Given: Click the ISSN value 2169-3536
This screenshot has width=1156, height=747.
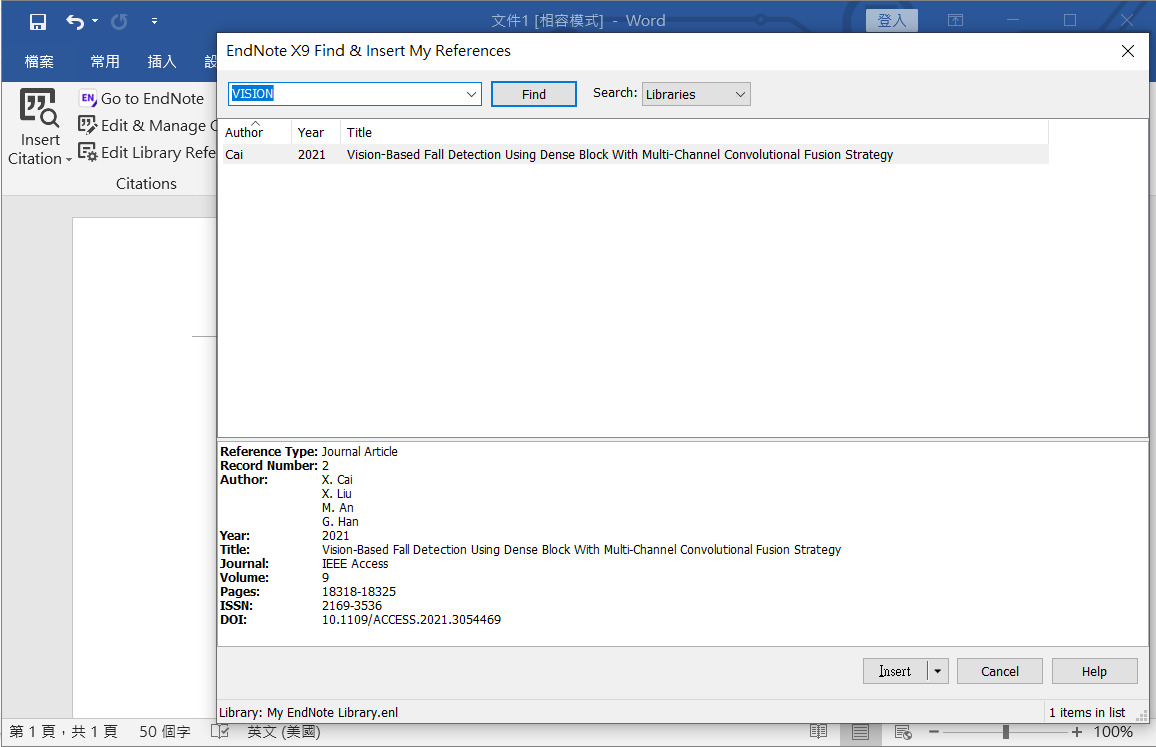Looking at the screenshot, I should pyautogui.click(x=352, y=606).
